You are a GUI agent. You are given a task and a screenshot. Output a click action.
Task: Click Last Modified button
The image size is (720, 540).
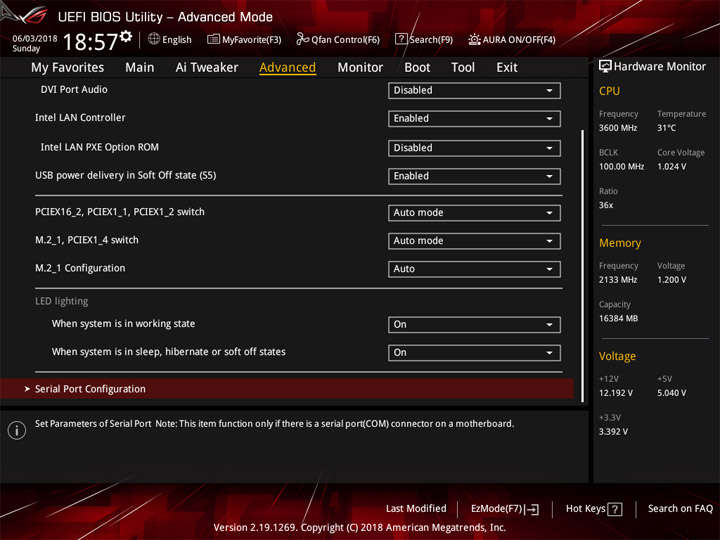416,509
